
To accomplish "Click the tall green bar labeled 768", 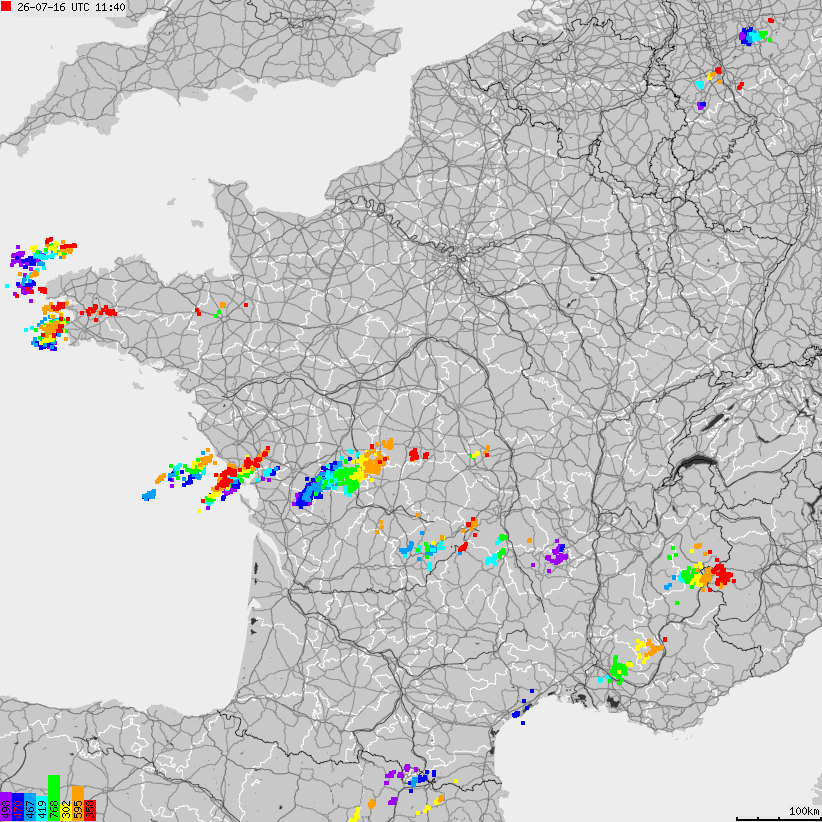I will [x=54, y=798].
